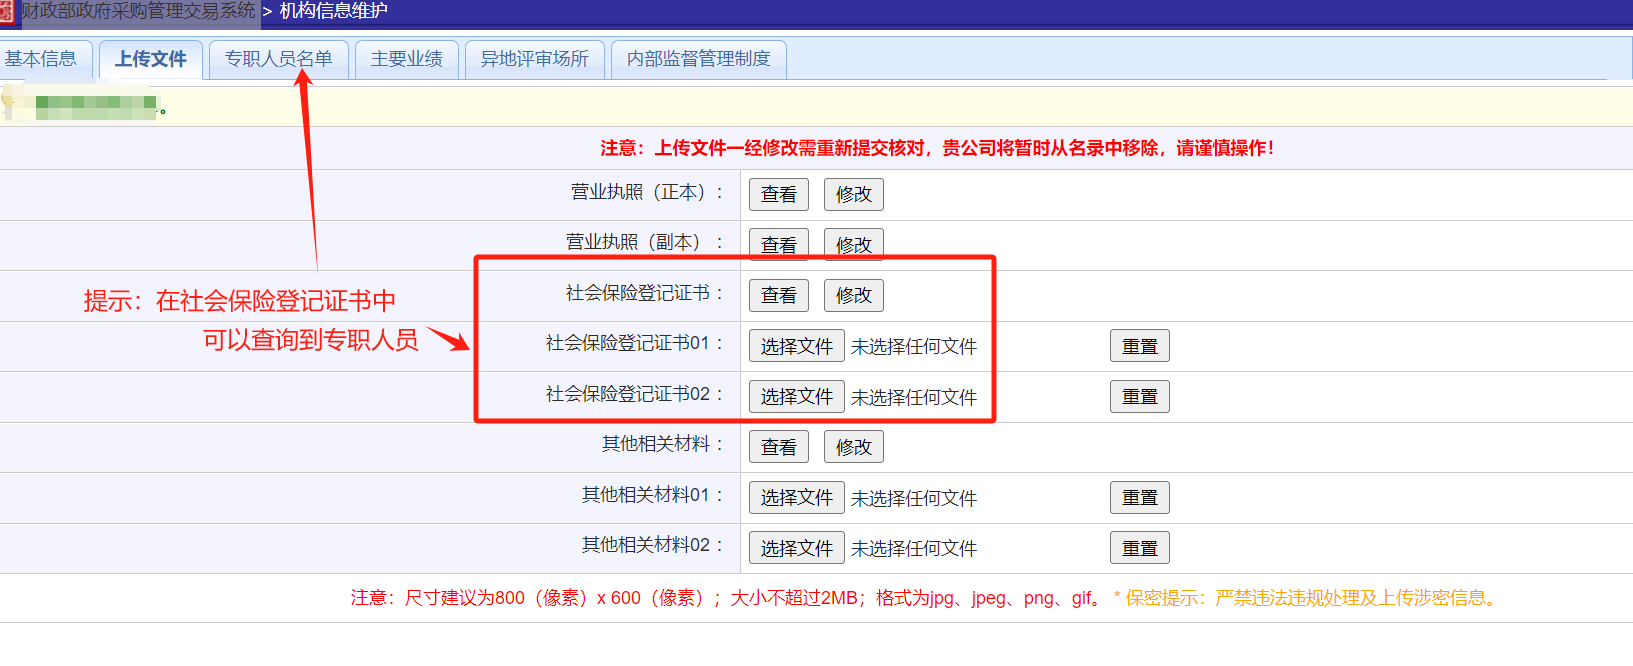Open the 基本信息 tab

(x=42, y=59)
